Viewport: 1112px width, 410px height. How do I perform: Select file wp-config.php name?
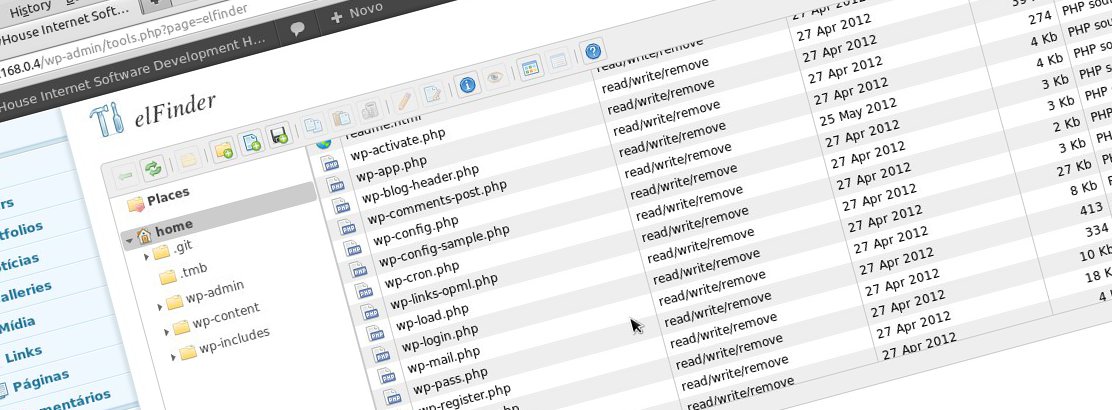(x=416, y=233)
